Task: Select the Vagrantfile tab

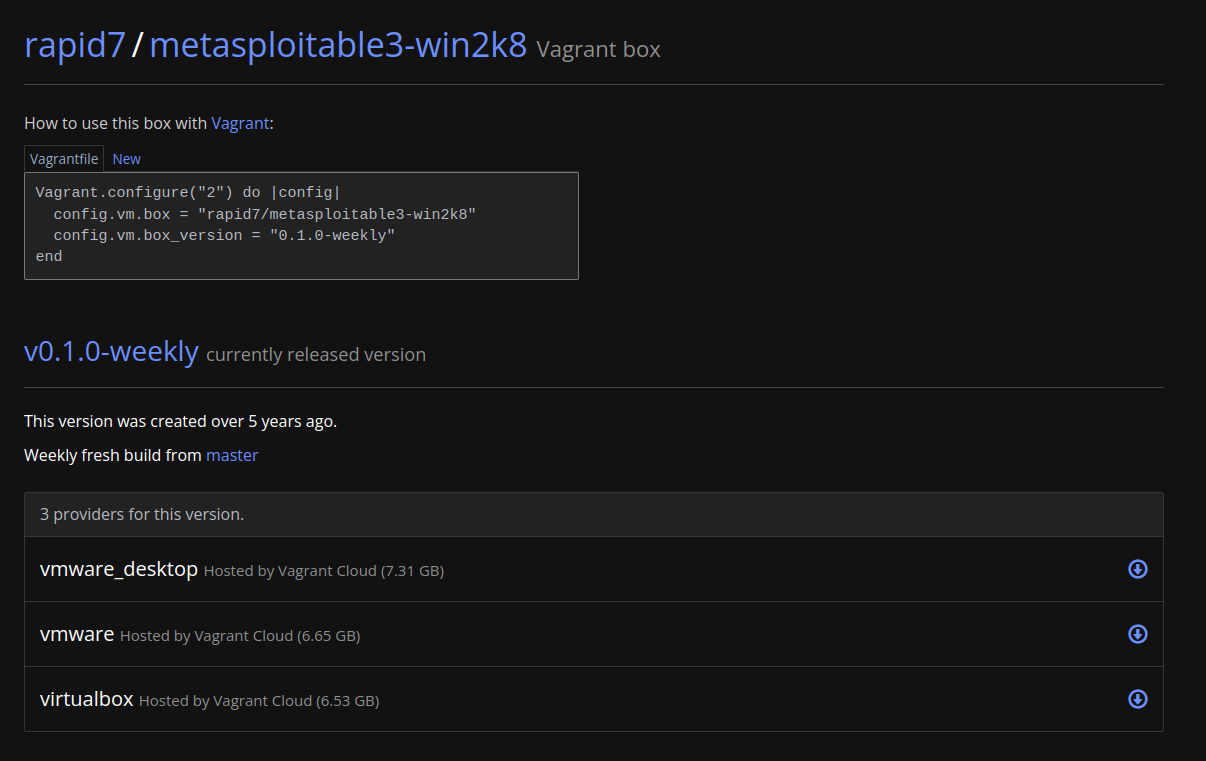Action: click(x=63, y=158)
